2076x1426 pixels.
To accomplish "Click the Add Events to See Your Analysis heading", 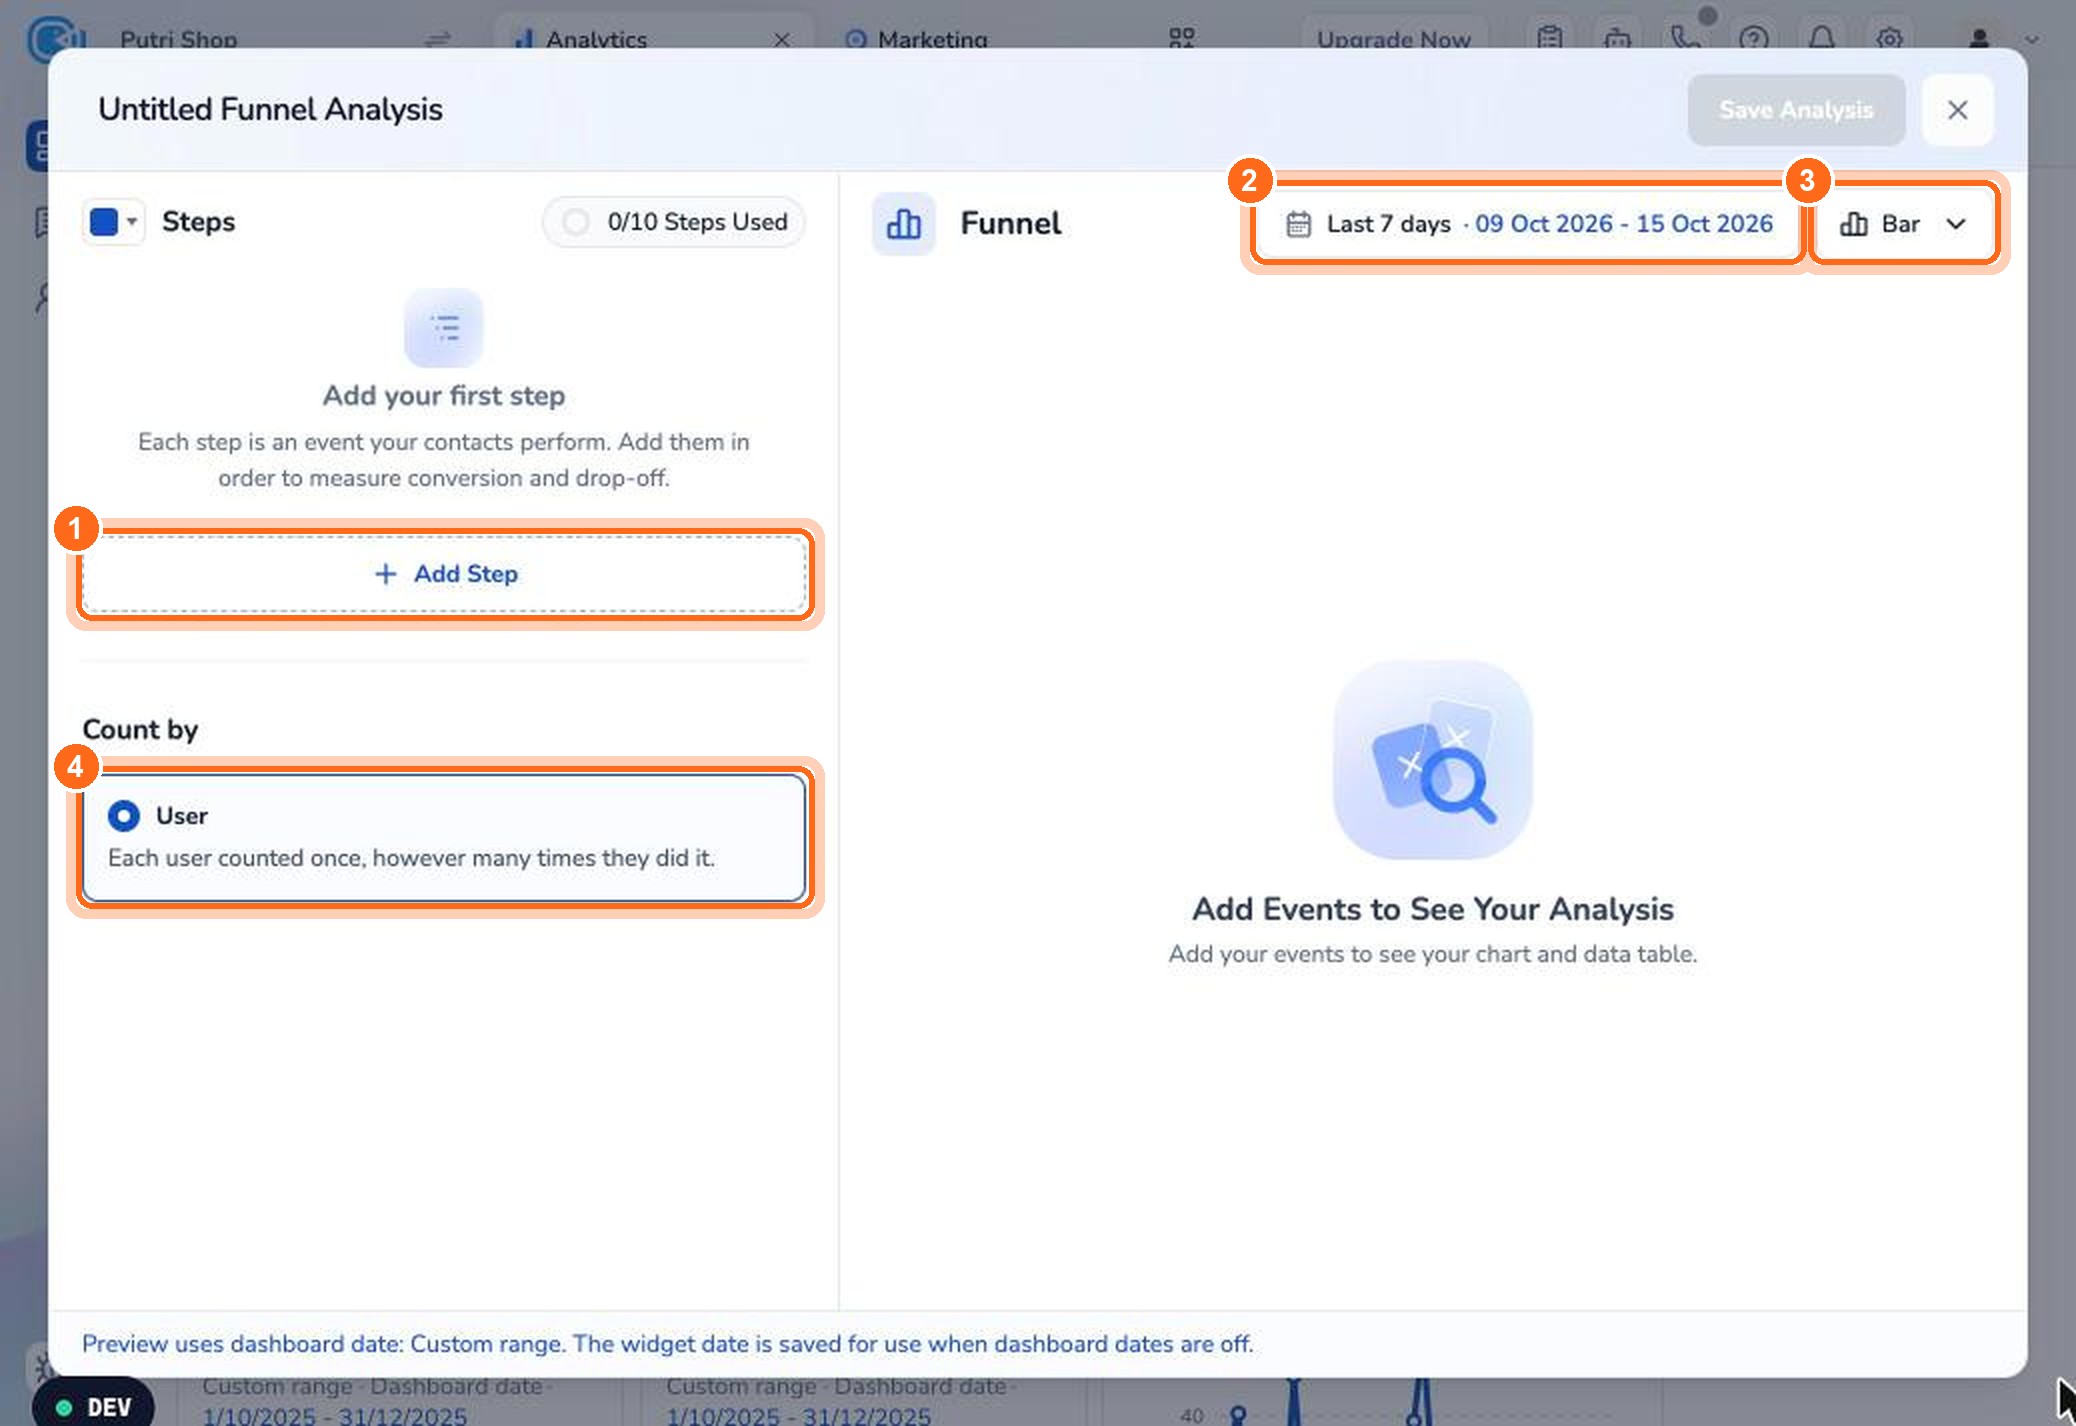I will (x=1433, y=909).
